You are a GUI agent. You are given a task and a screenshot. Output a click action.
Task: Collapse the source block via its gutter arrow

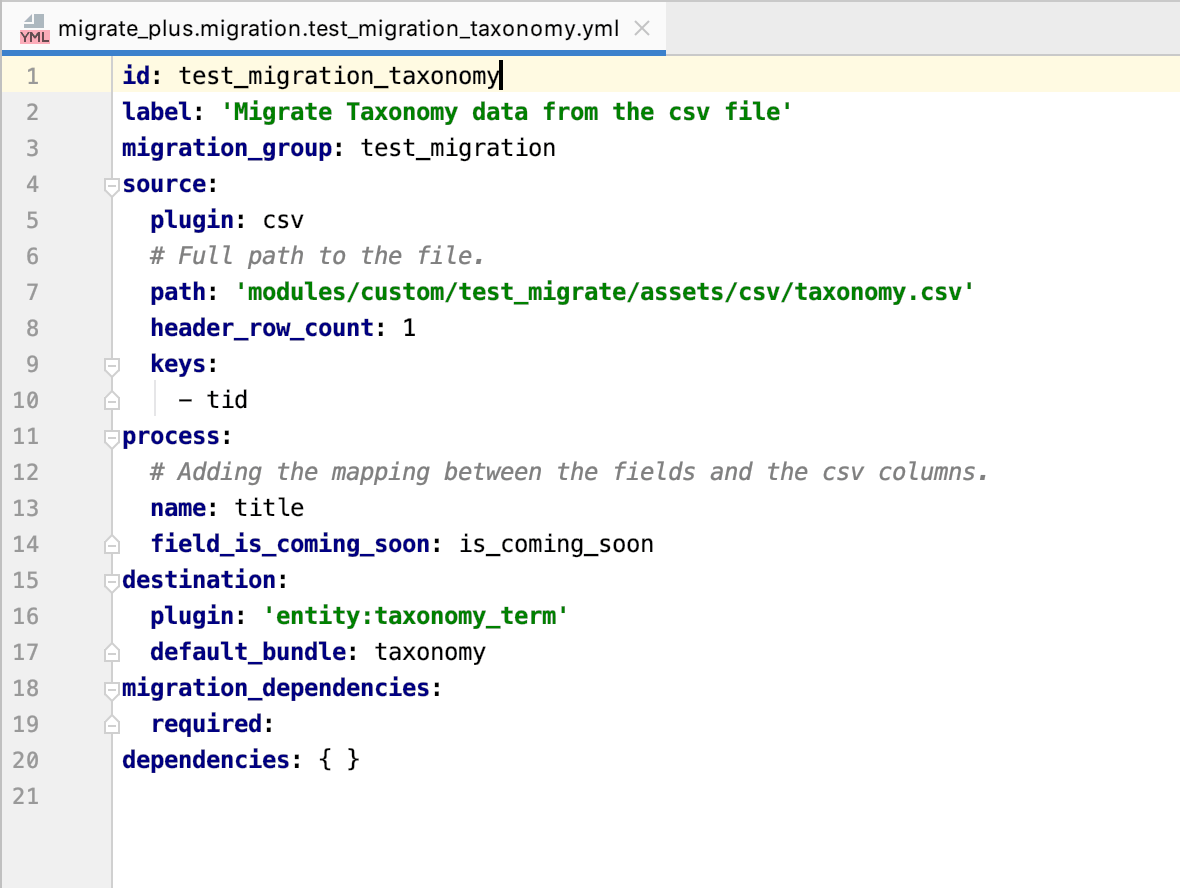[111, 184]
